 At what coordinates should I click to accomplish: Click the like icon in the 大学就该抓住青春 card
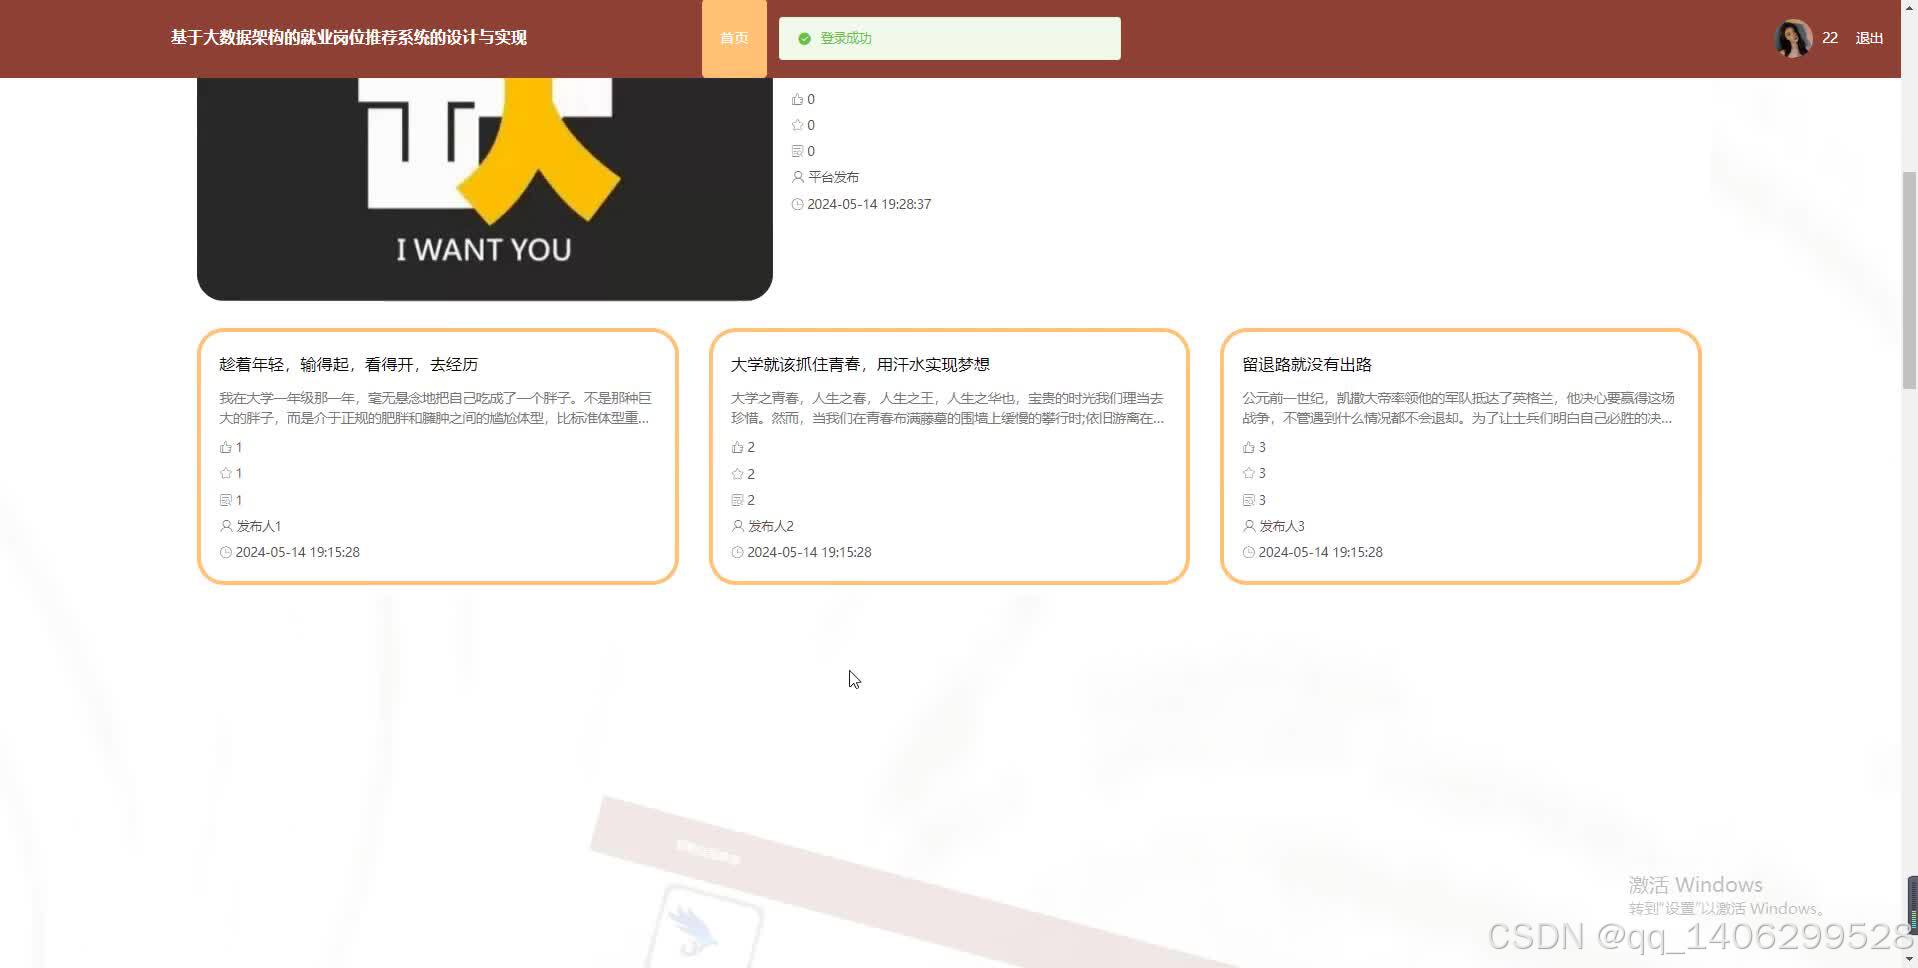point(737,447)
